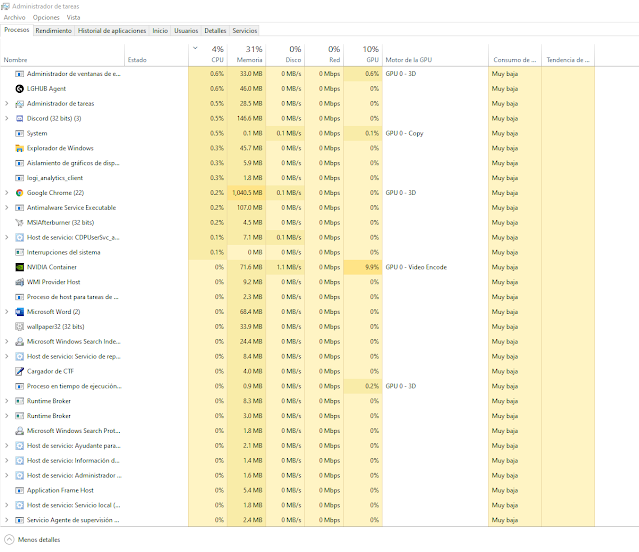Collapse view with Menos detalles chevron
The image size is (639, 552).
pyautogui.click(x=9, y=539)
